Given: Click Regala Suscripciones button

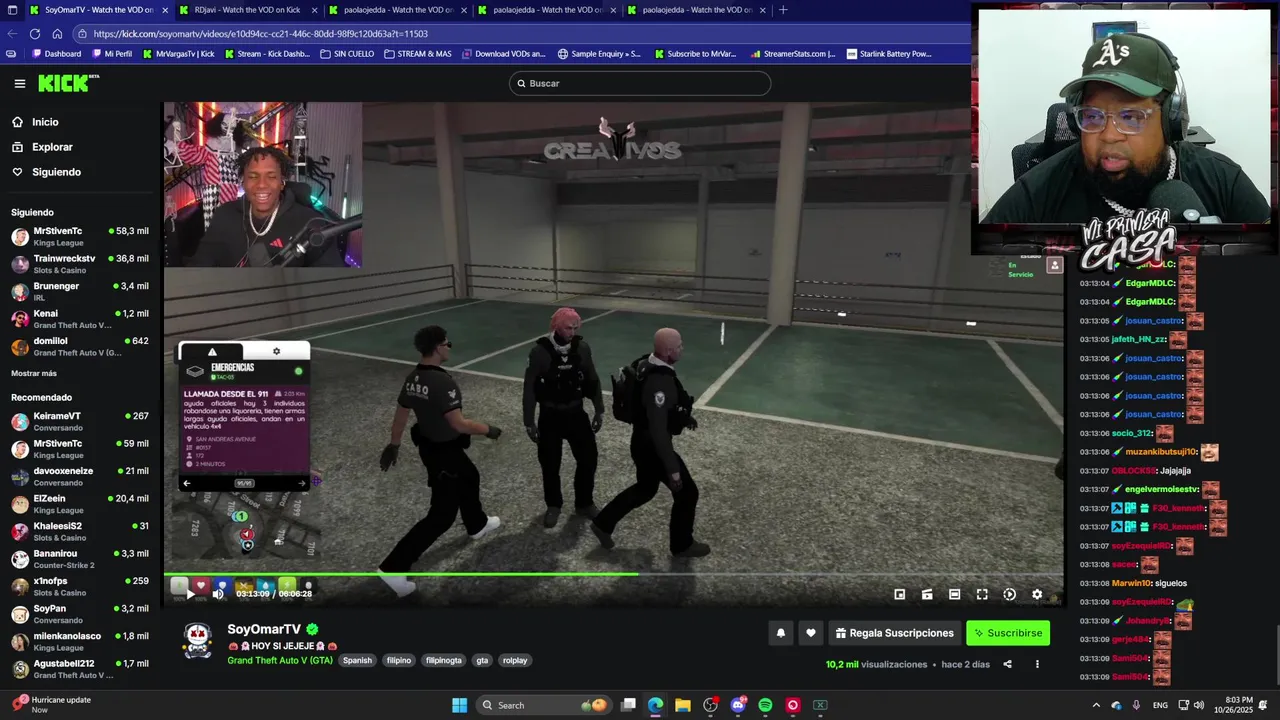Looking at the screenshot, I should click(894, 633).
